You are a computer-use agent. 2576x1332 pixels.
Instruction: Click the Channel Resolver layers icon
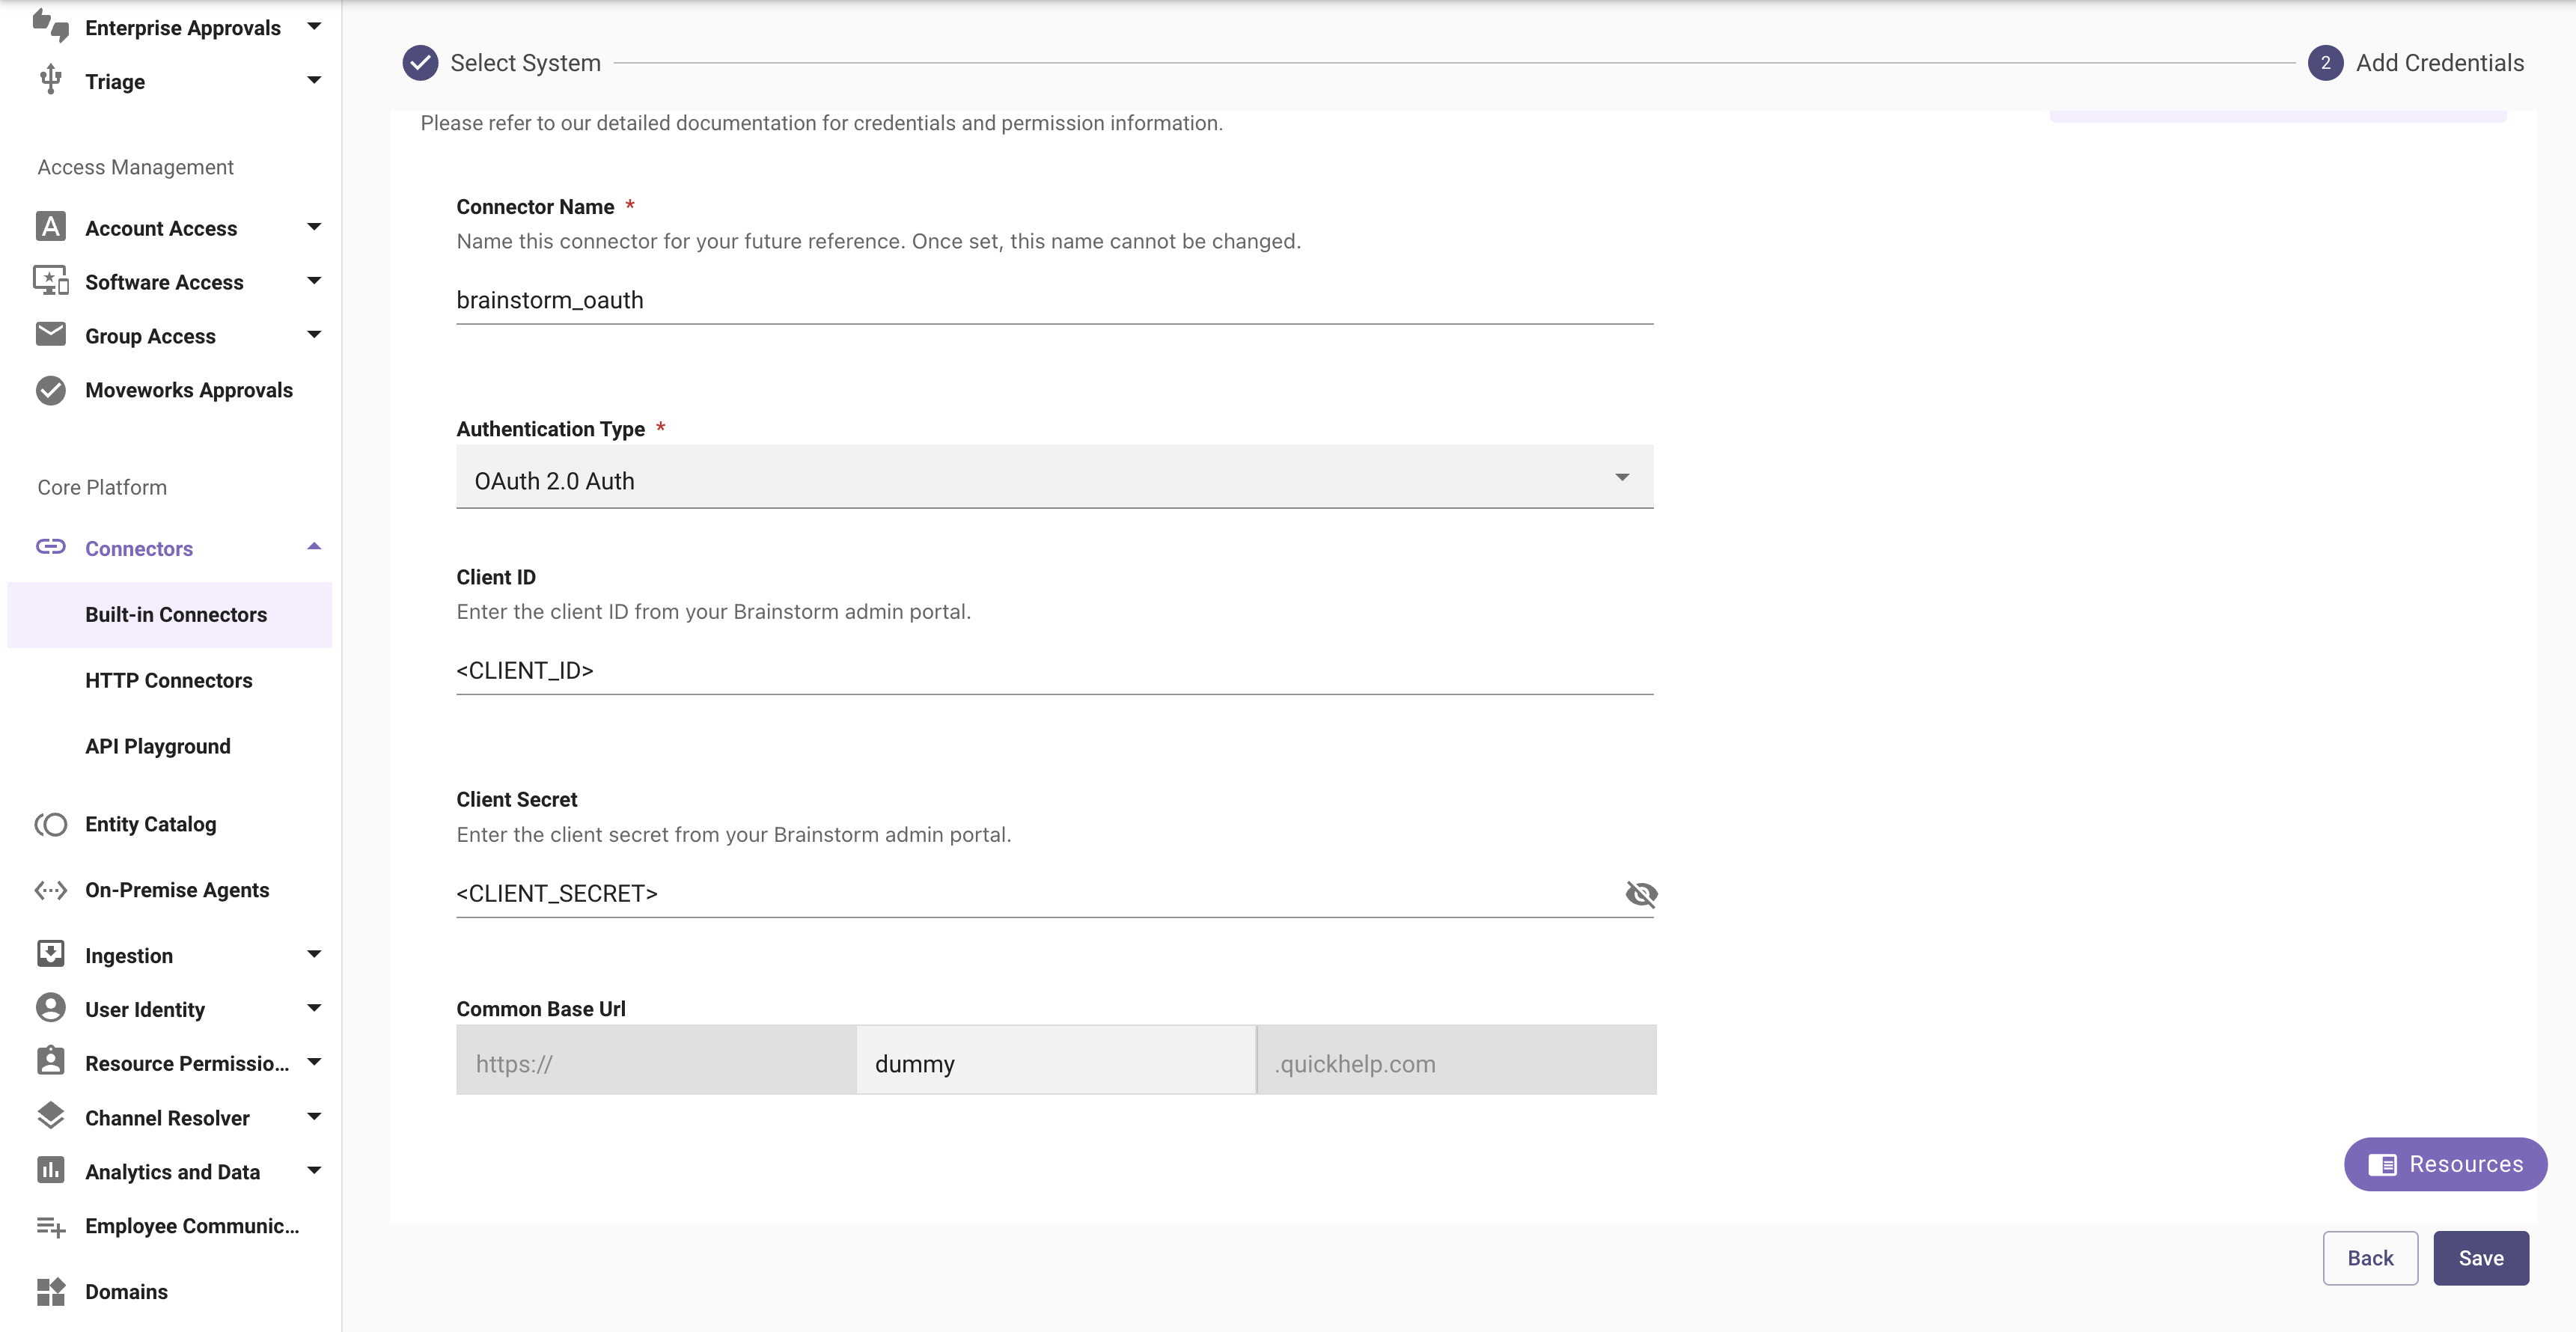point(50,1116)
